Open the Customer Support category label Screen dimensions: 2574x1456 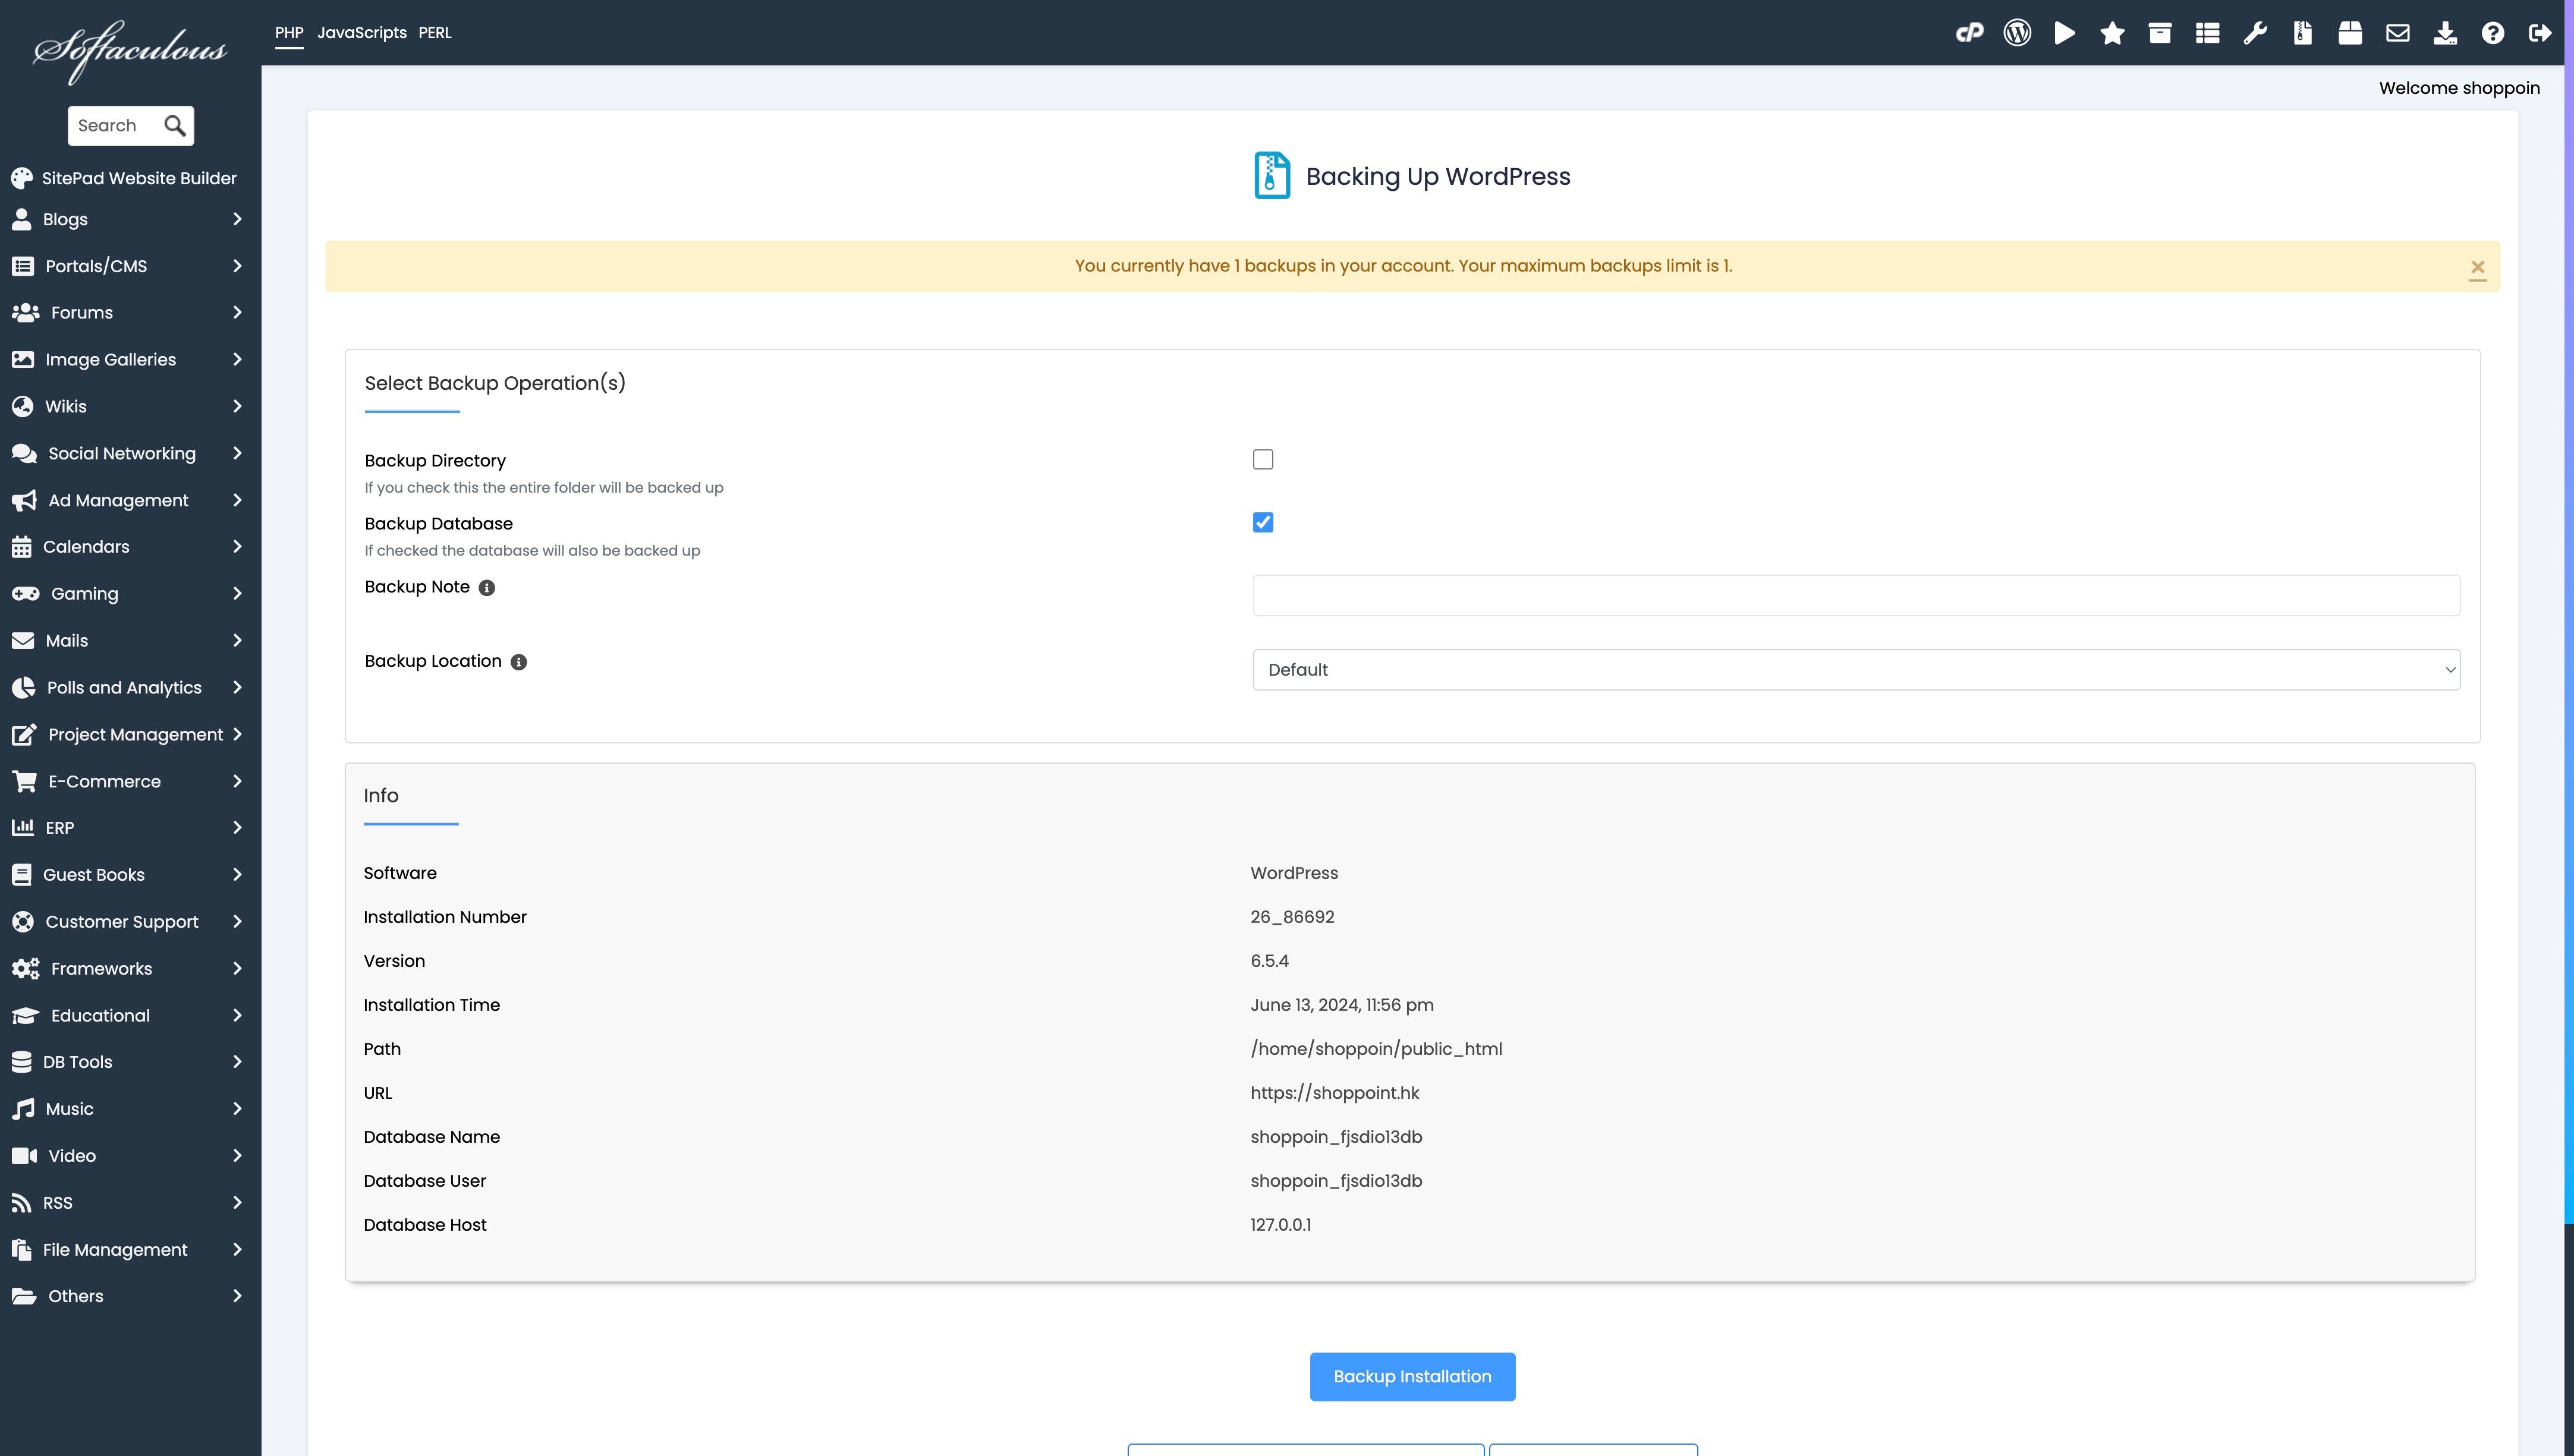click(122, 922)
